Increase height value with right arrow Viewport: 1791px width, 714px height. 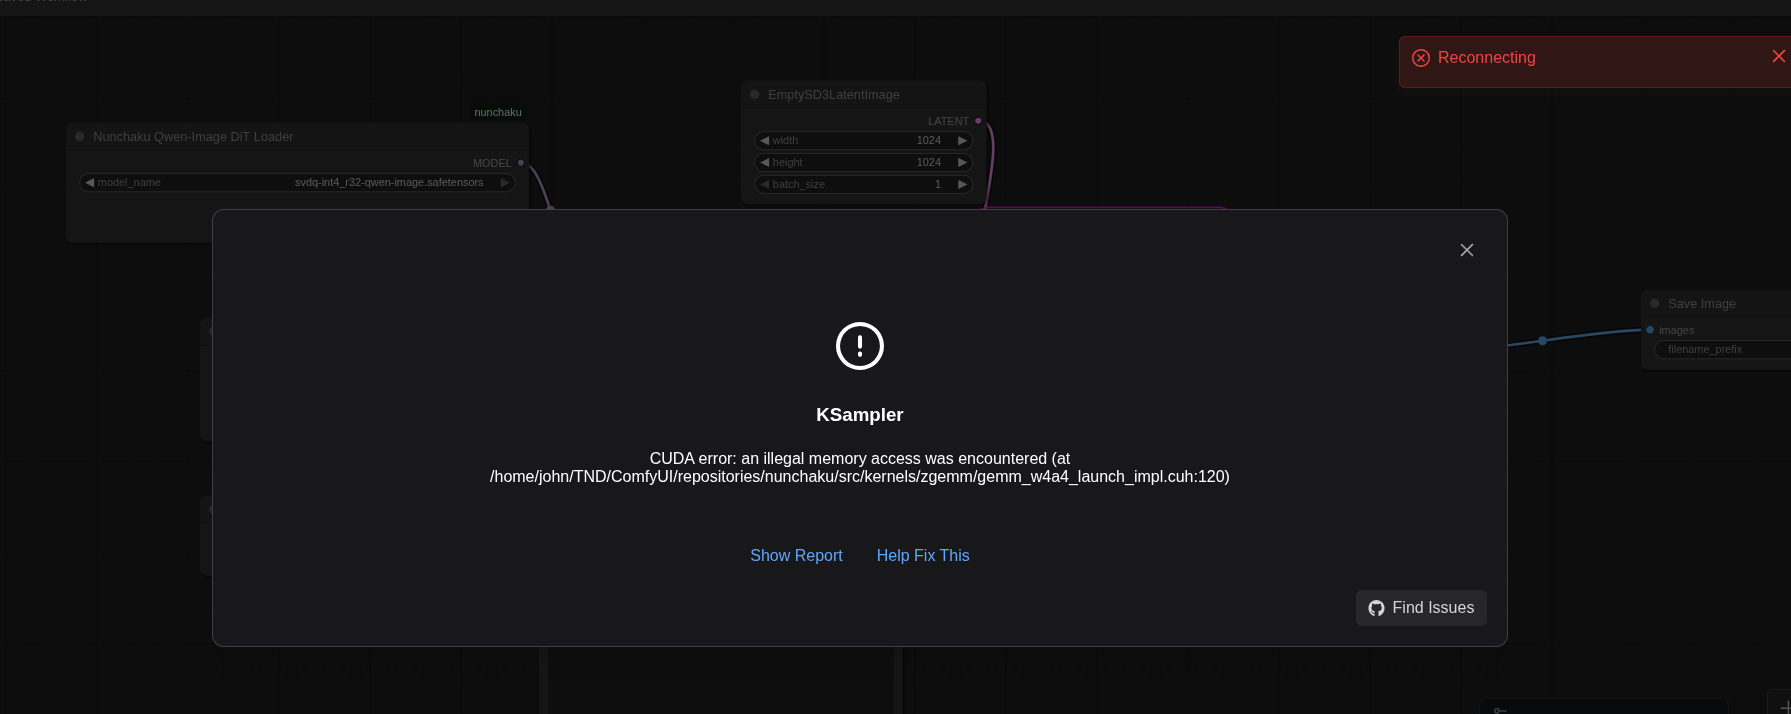click(x=962, y=162)
